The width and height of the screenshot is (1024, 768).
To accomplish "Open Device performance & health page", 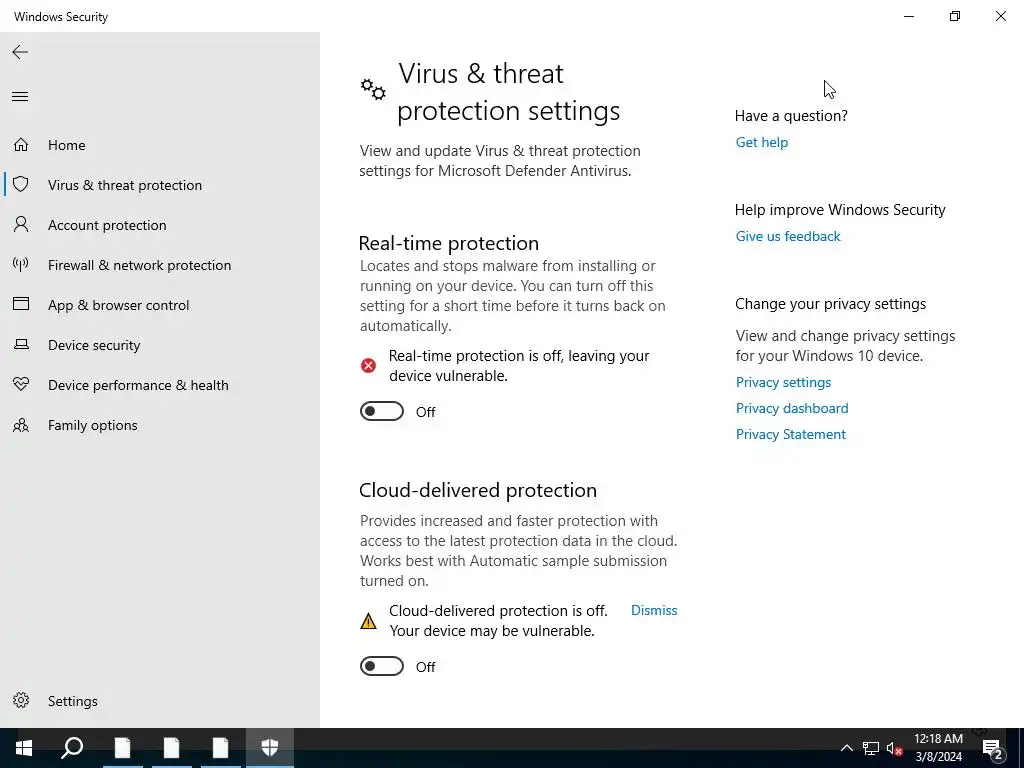I will tap(160, 385).
